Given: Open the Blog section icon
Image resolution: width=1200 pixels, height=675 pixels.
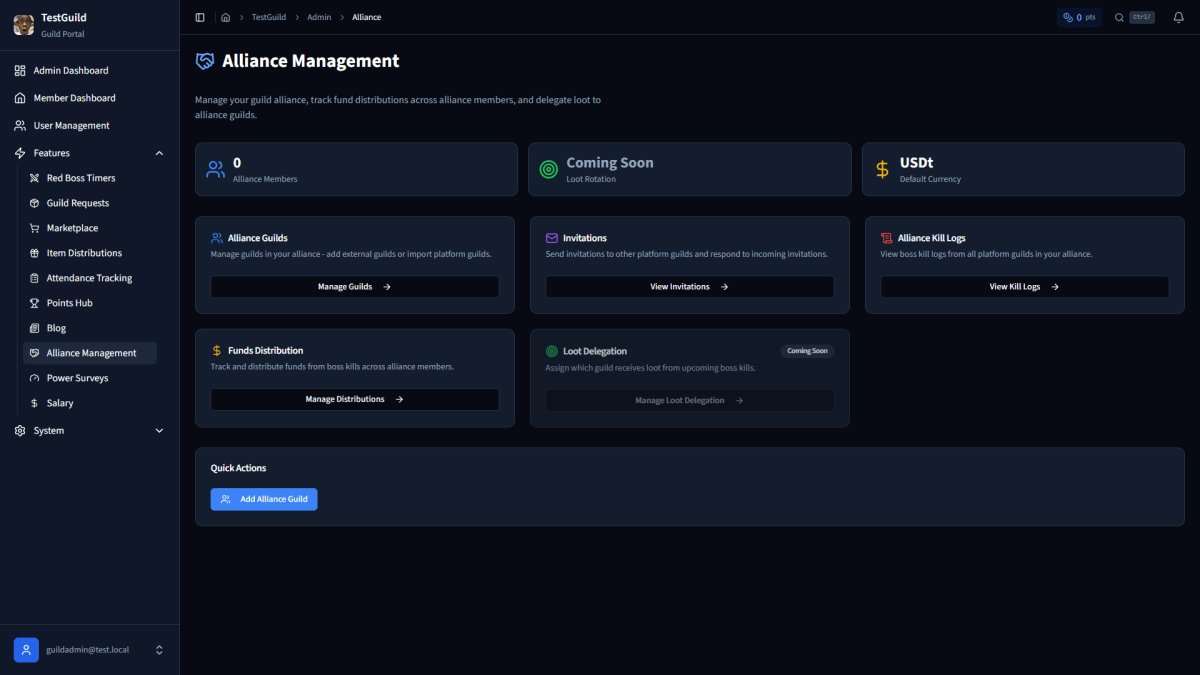Looking at the screenshot, I should click(35, 327).
